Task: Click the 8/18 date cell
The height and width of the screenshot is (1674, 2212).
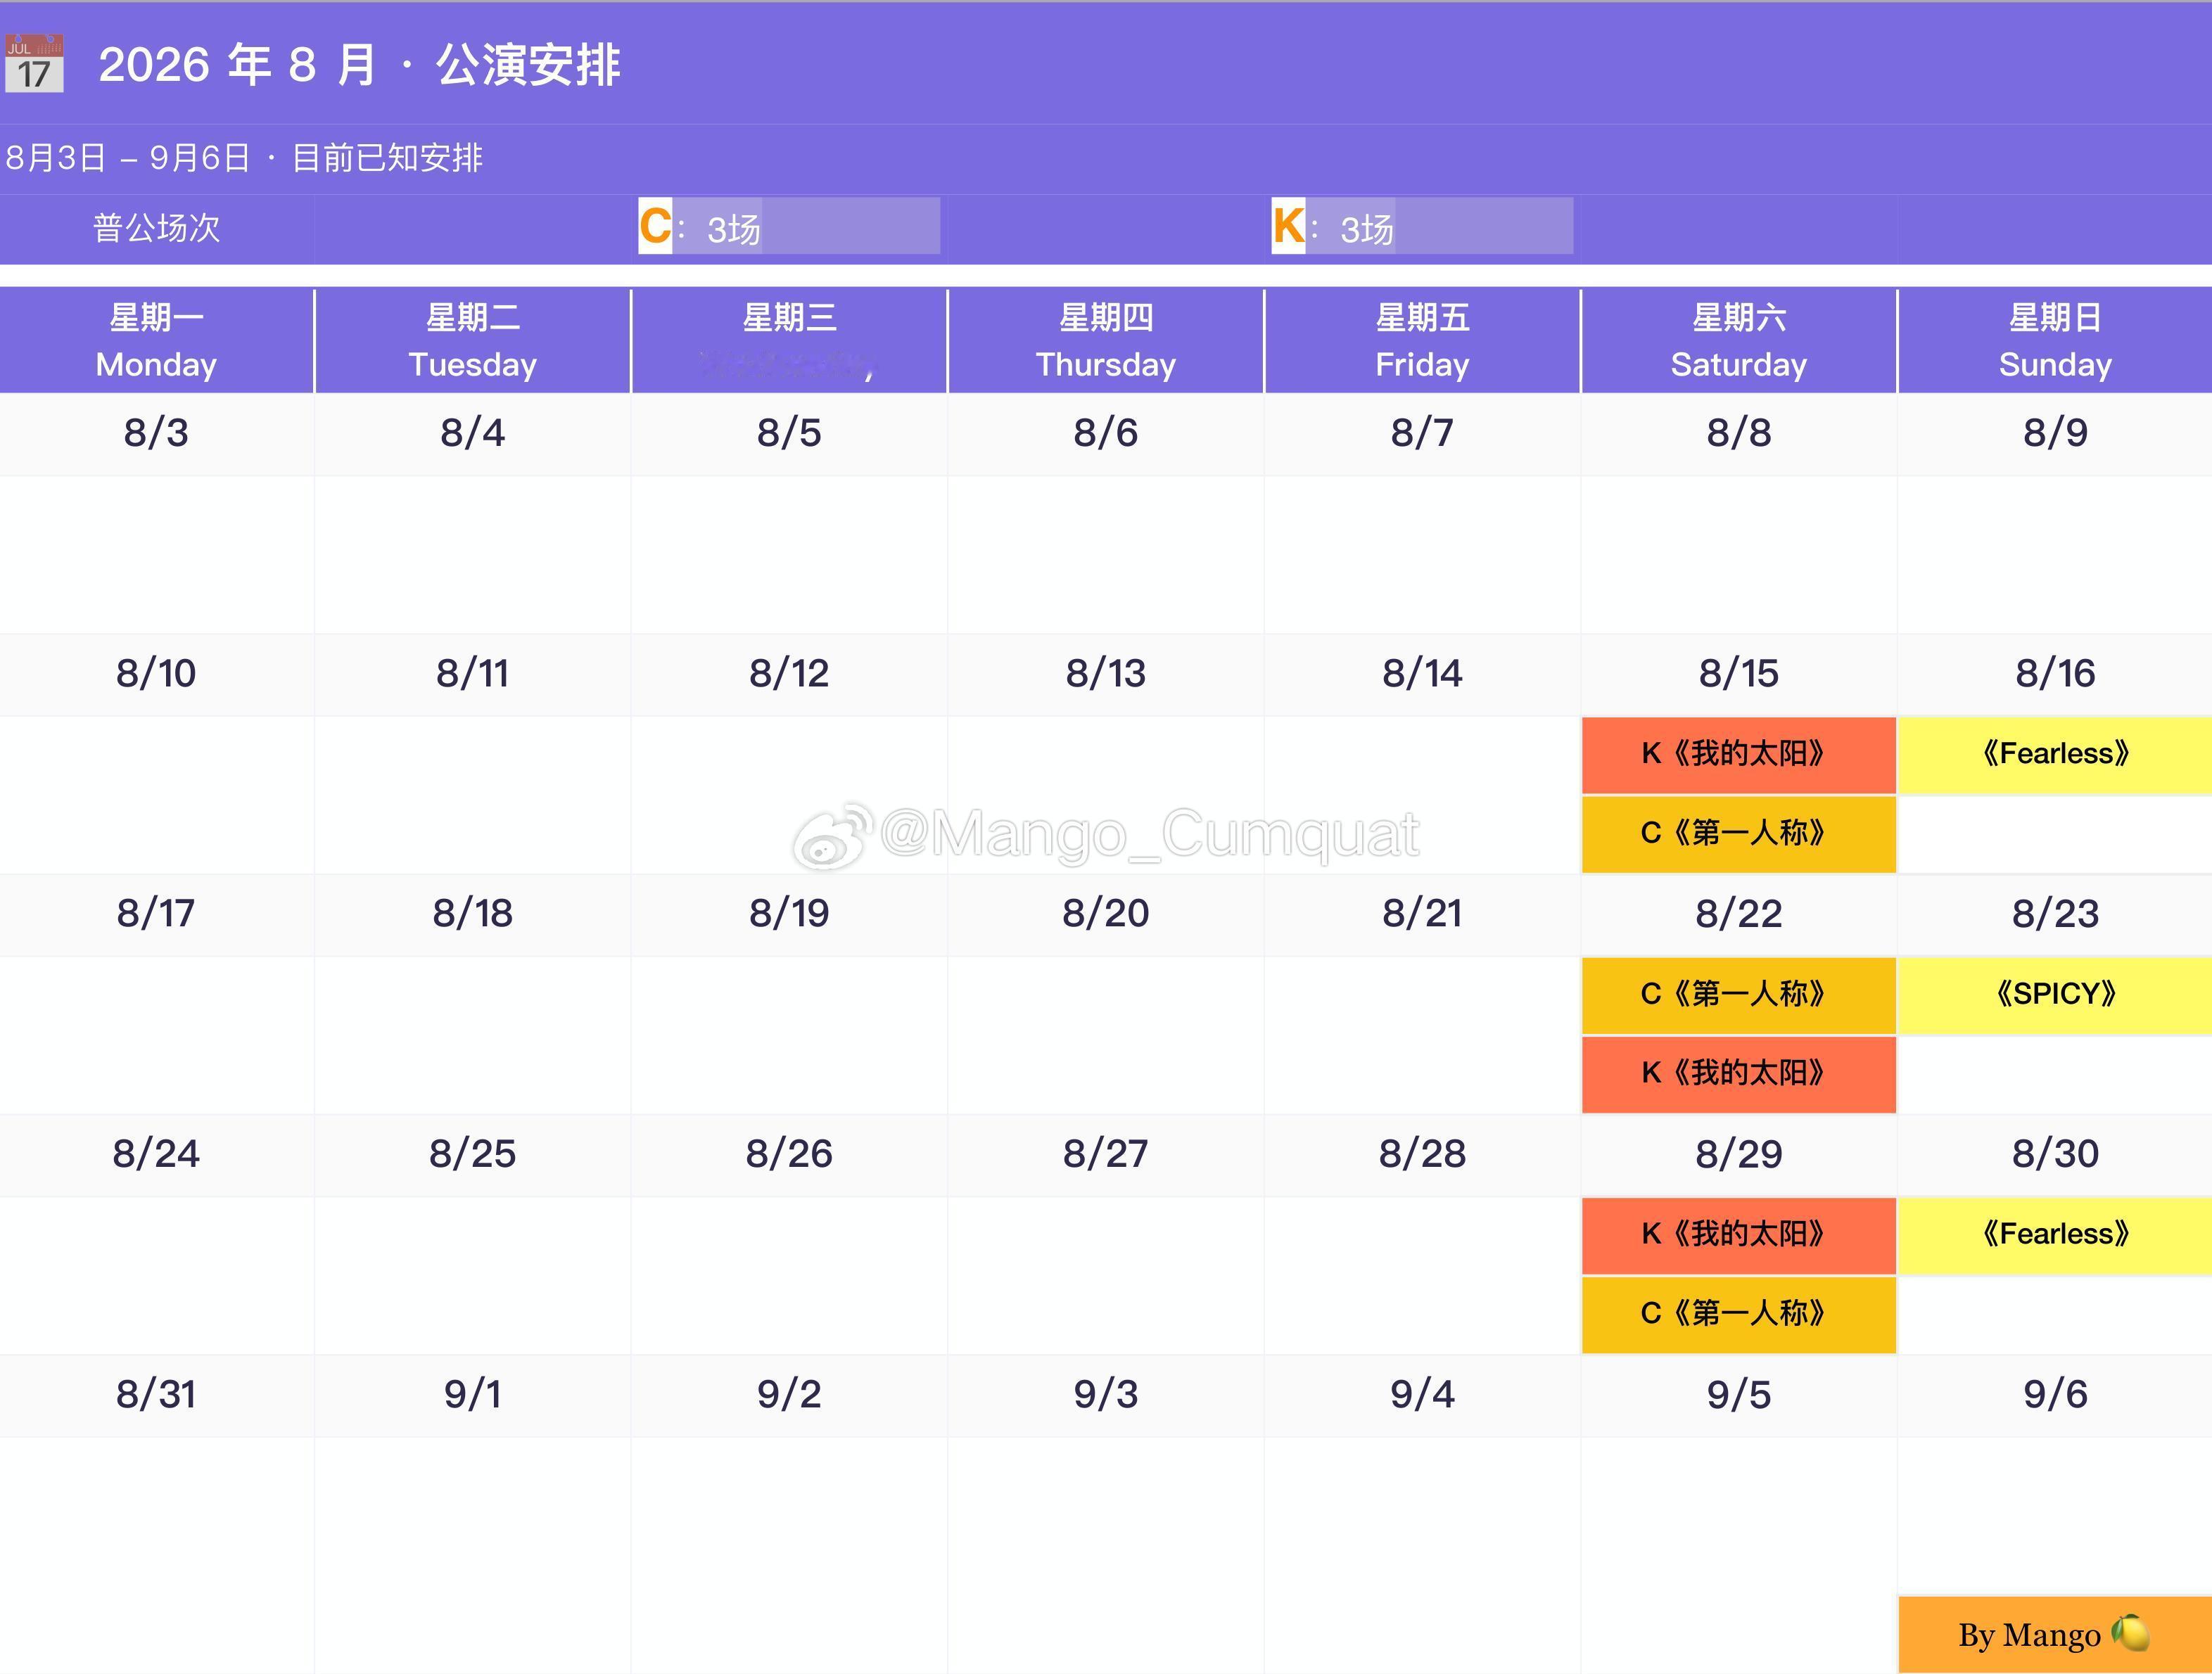Action: (x=473, y=914)
